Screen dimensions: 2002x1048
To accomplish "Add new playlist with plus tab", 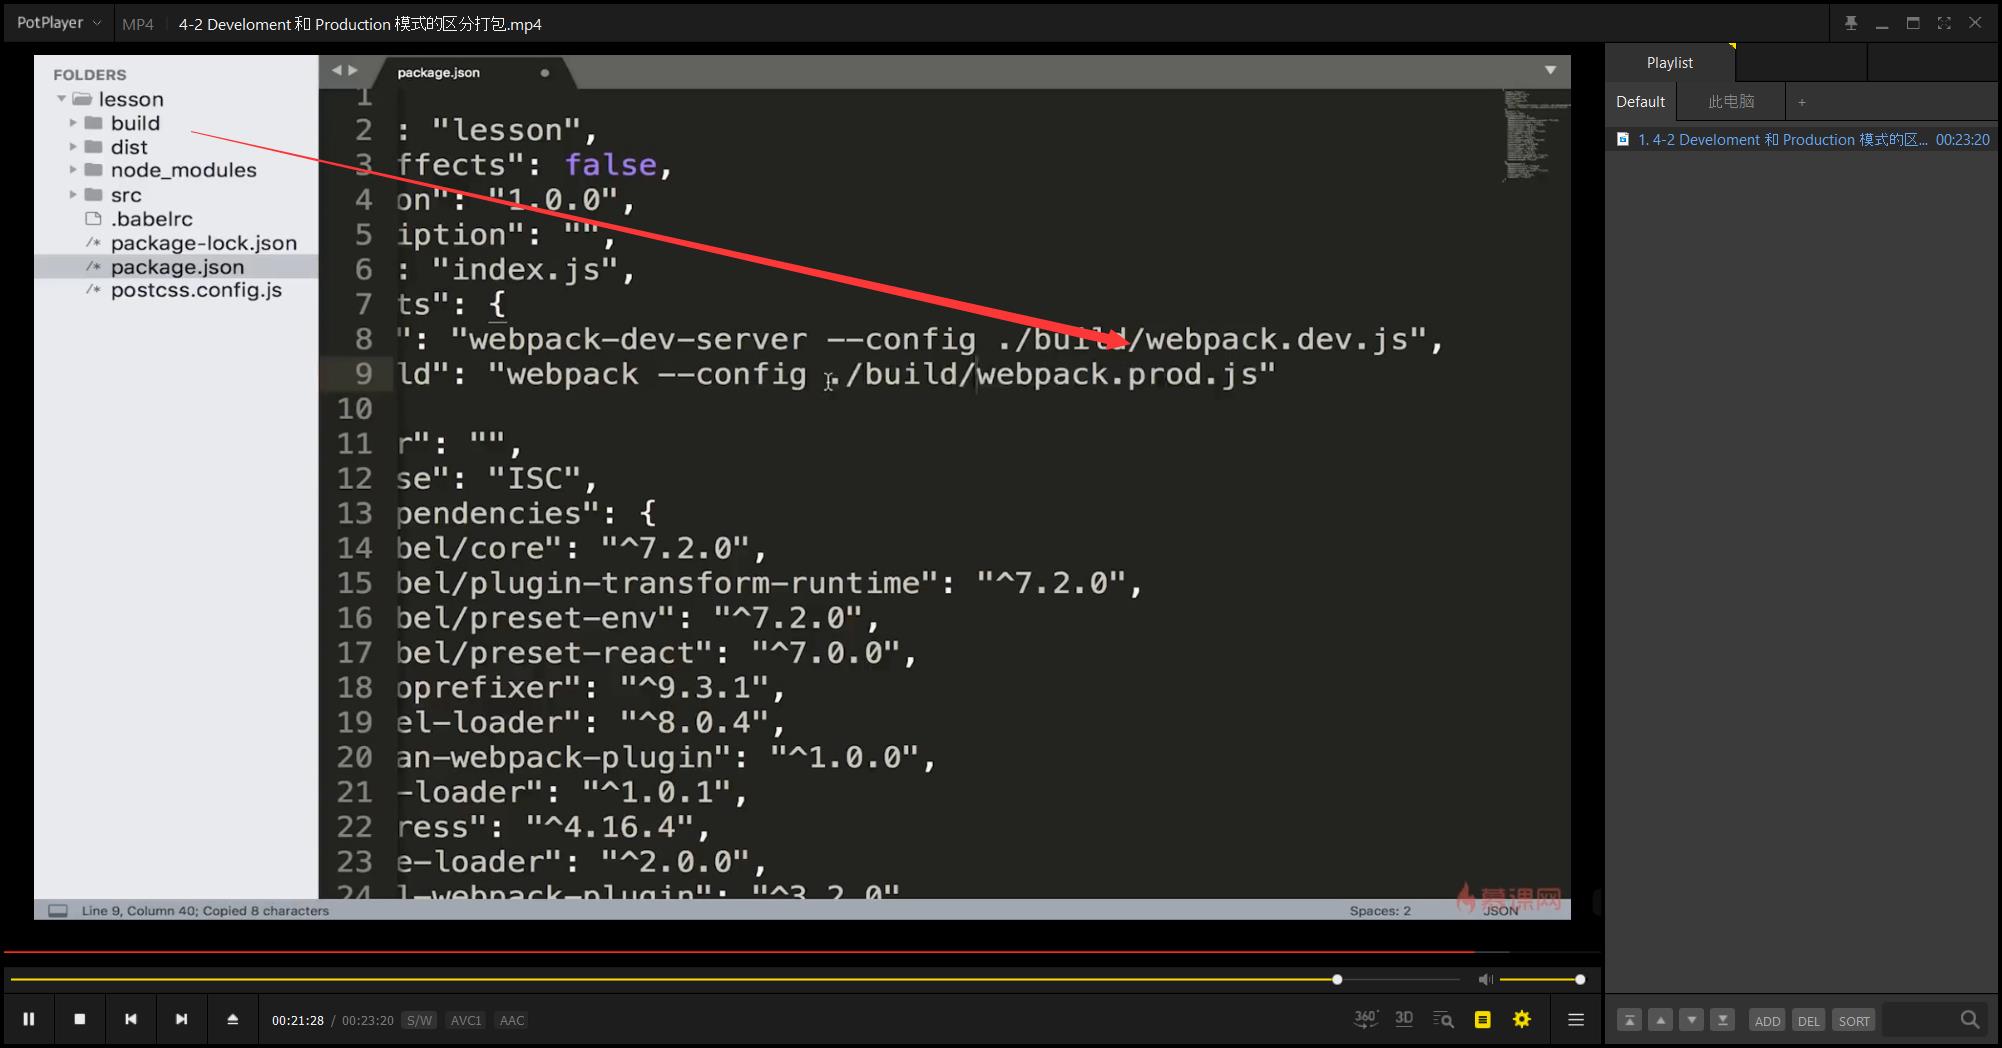I will click(1802, 102).
